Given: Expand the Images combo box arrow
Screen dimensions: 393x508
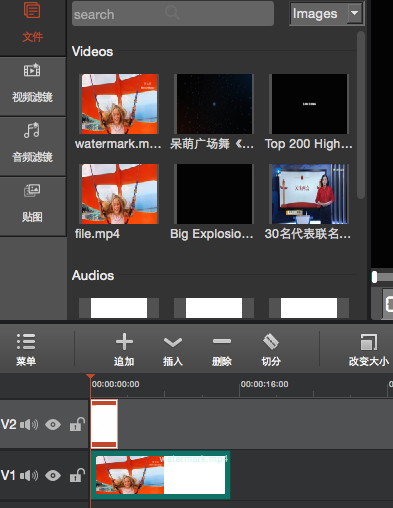Looking at the screenshot, I should point(355,13).
